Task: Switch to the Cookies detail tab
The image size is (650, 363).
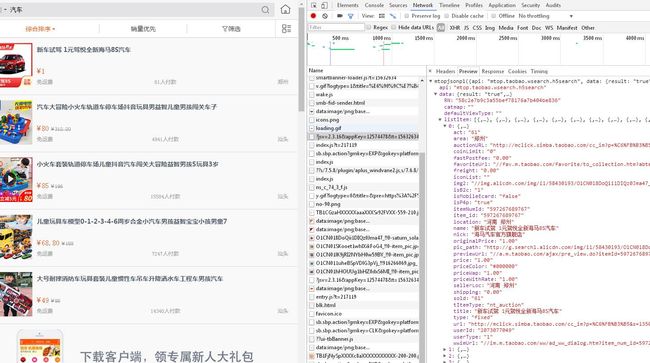Action: (517, 71)
